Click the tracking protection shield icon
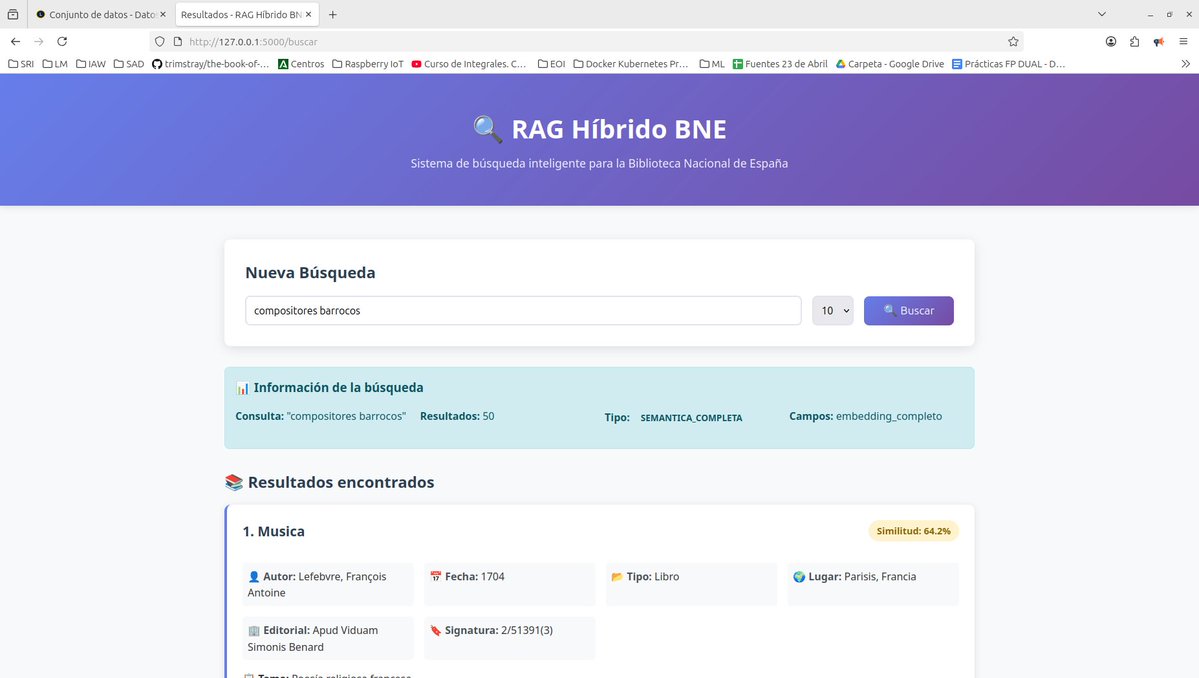 (160, 41)
